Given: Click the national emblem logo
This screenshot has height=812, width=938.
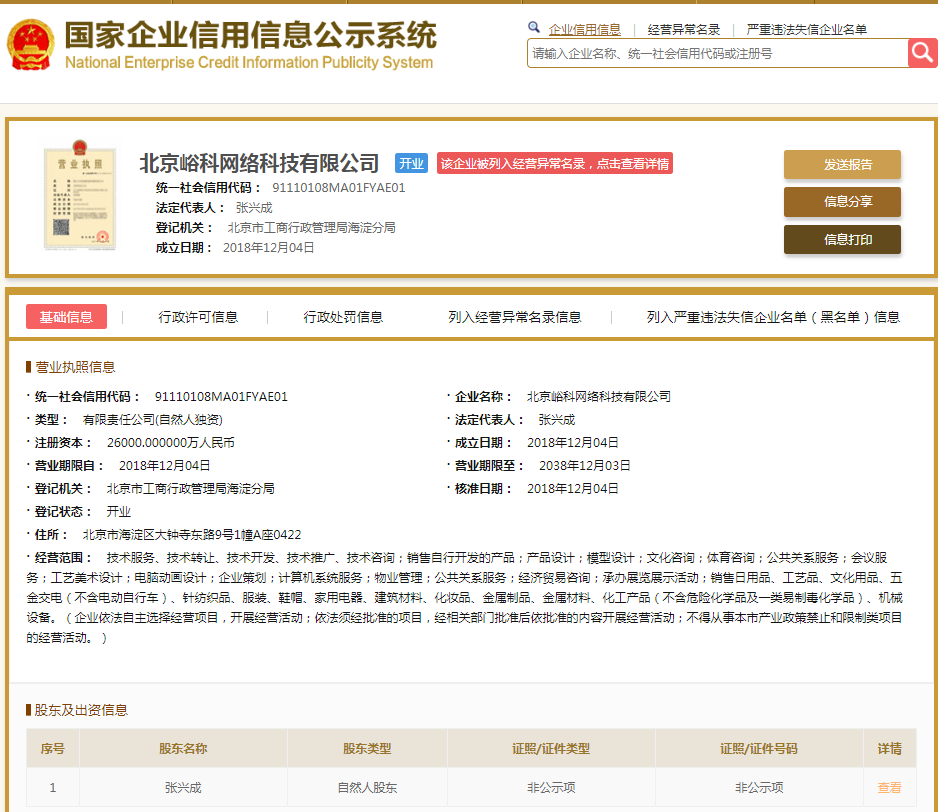Looking at the screenshot, I should [x=31, y=46].
